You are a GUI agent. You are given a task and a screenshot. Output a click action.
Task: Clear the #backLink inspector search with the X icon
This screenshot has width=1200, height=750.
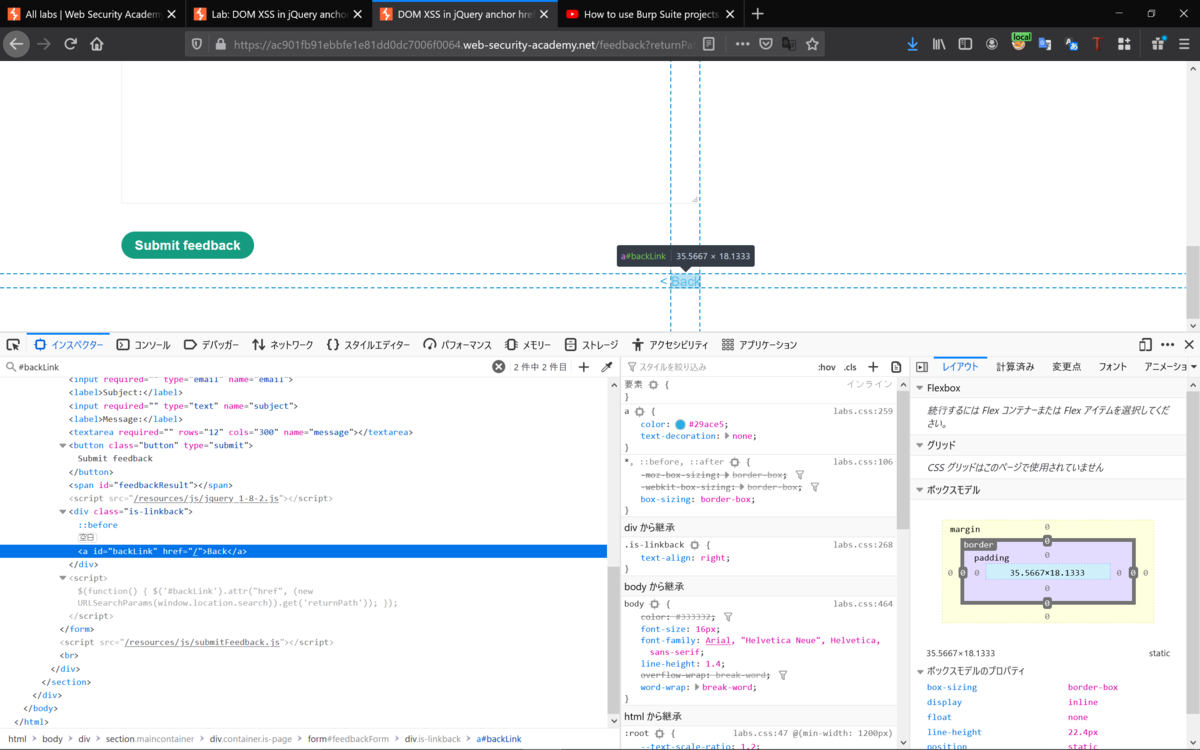click(x=498, y=367)
